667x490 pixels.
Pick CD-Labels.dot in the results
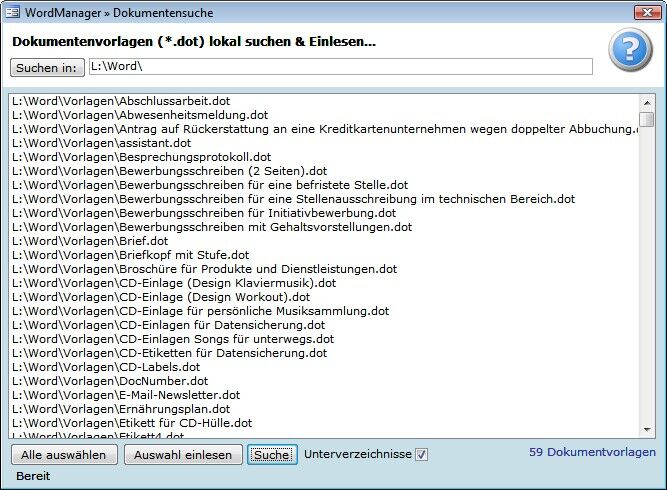click(106, 367)
